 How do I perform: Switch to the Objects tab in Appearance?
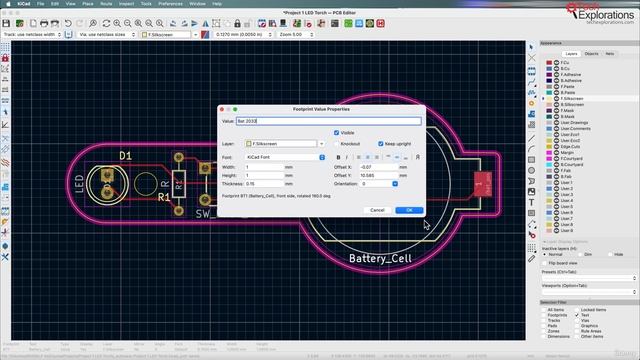click(x=591, y=54)
